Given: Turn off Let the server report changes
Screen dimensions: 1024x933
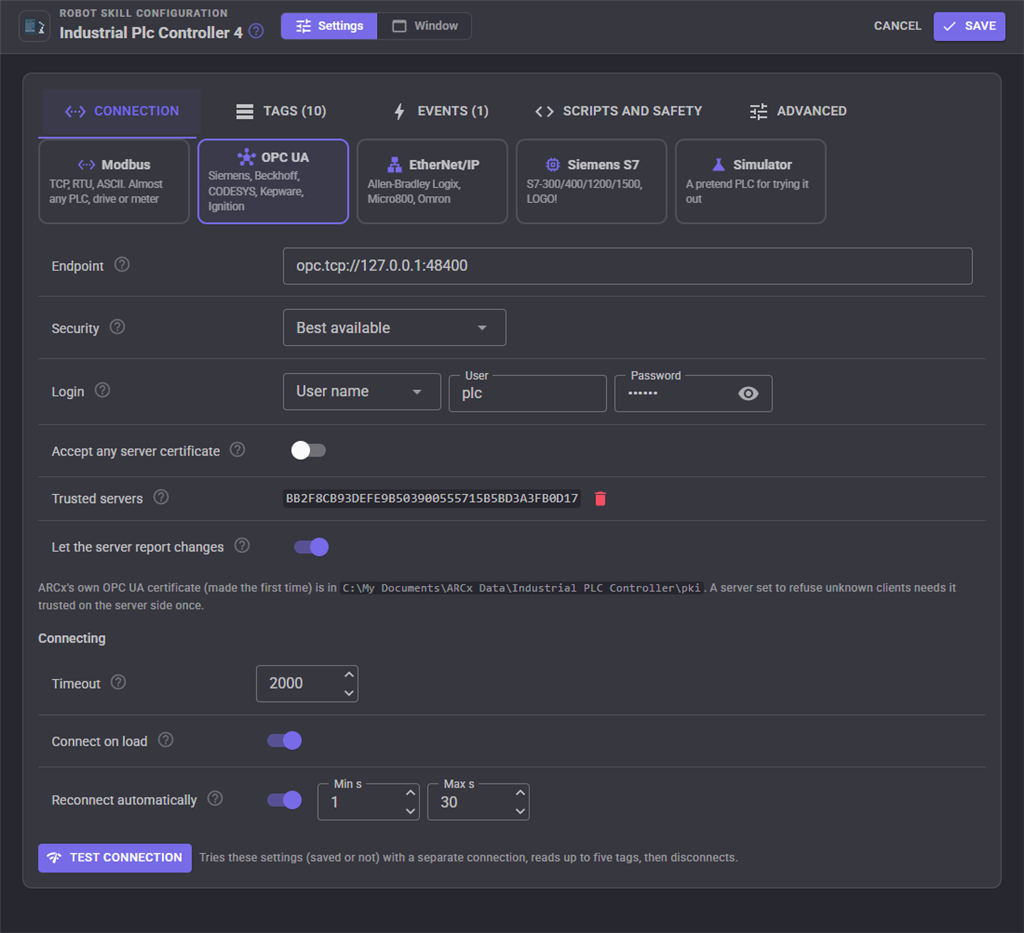Looking at the screenshot, I should [311, 547].
